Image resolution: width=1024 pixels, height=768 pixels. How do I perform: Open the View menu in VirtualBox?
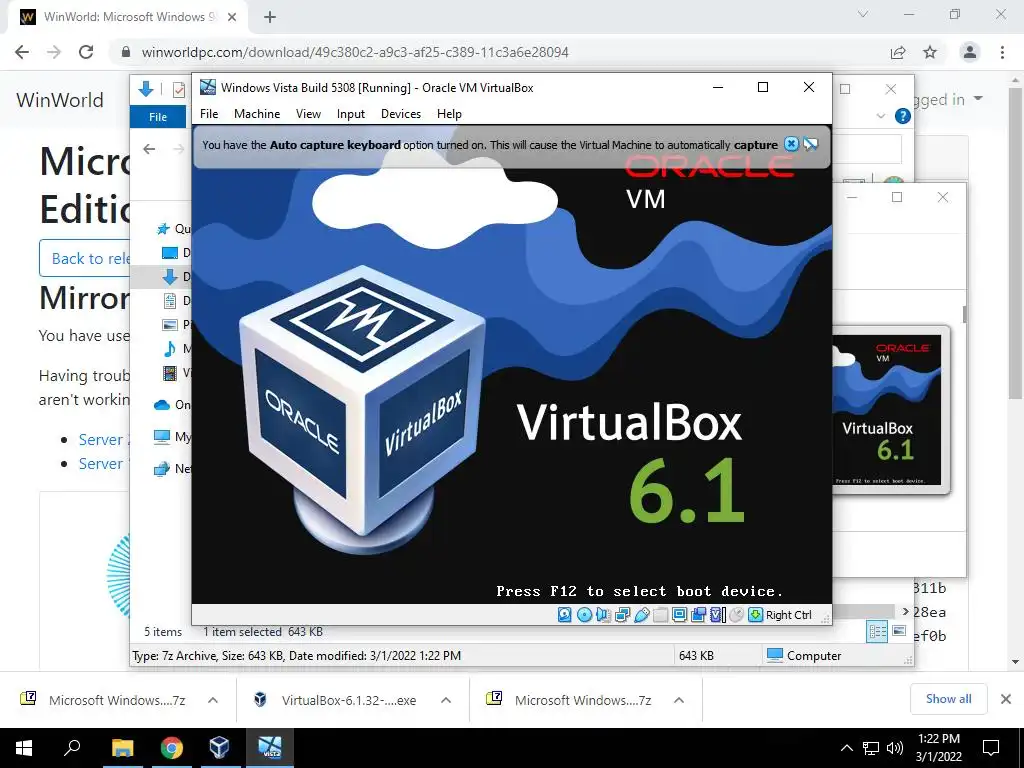click(x=308, y=114)
